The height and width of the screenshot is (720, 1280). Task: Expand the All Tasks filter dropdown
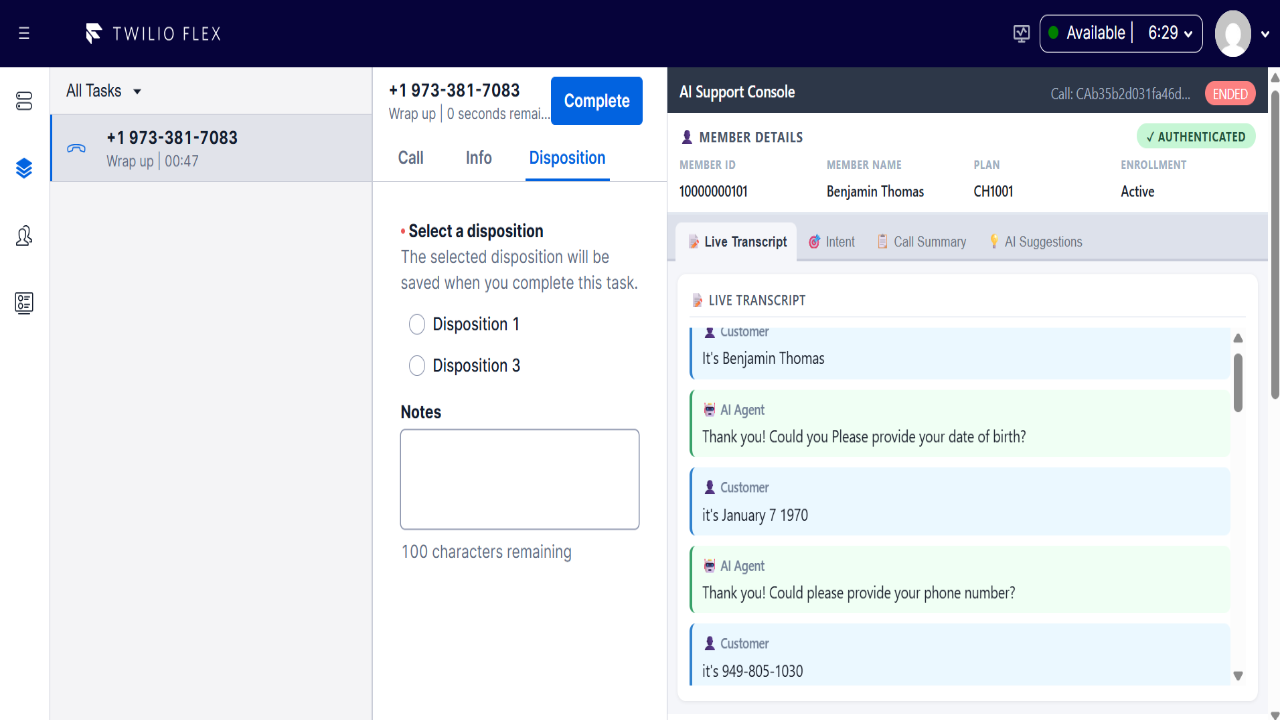pos(104,91)
